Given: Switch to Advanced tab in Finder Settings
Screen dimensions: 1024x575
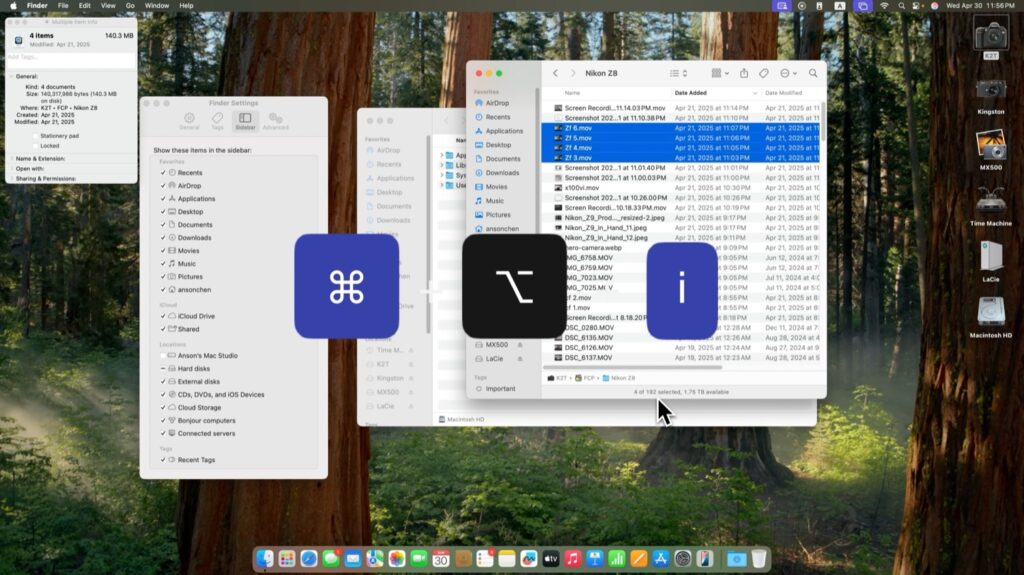Looking at the screenshot, I should [276, 121].
